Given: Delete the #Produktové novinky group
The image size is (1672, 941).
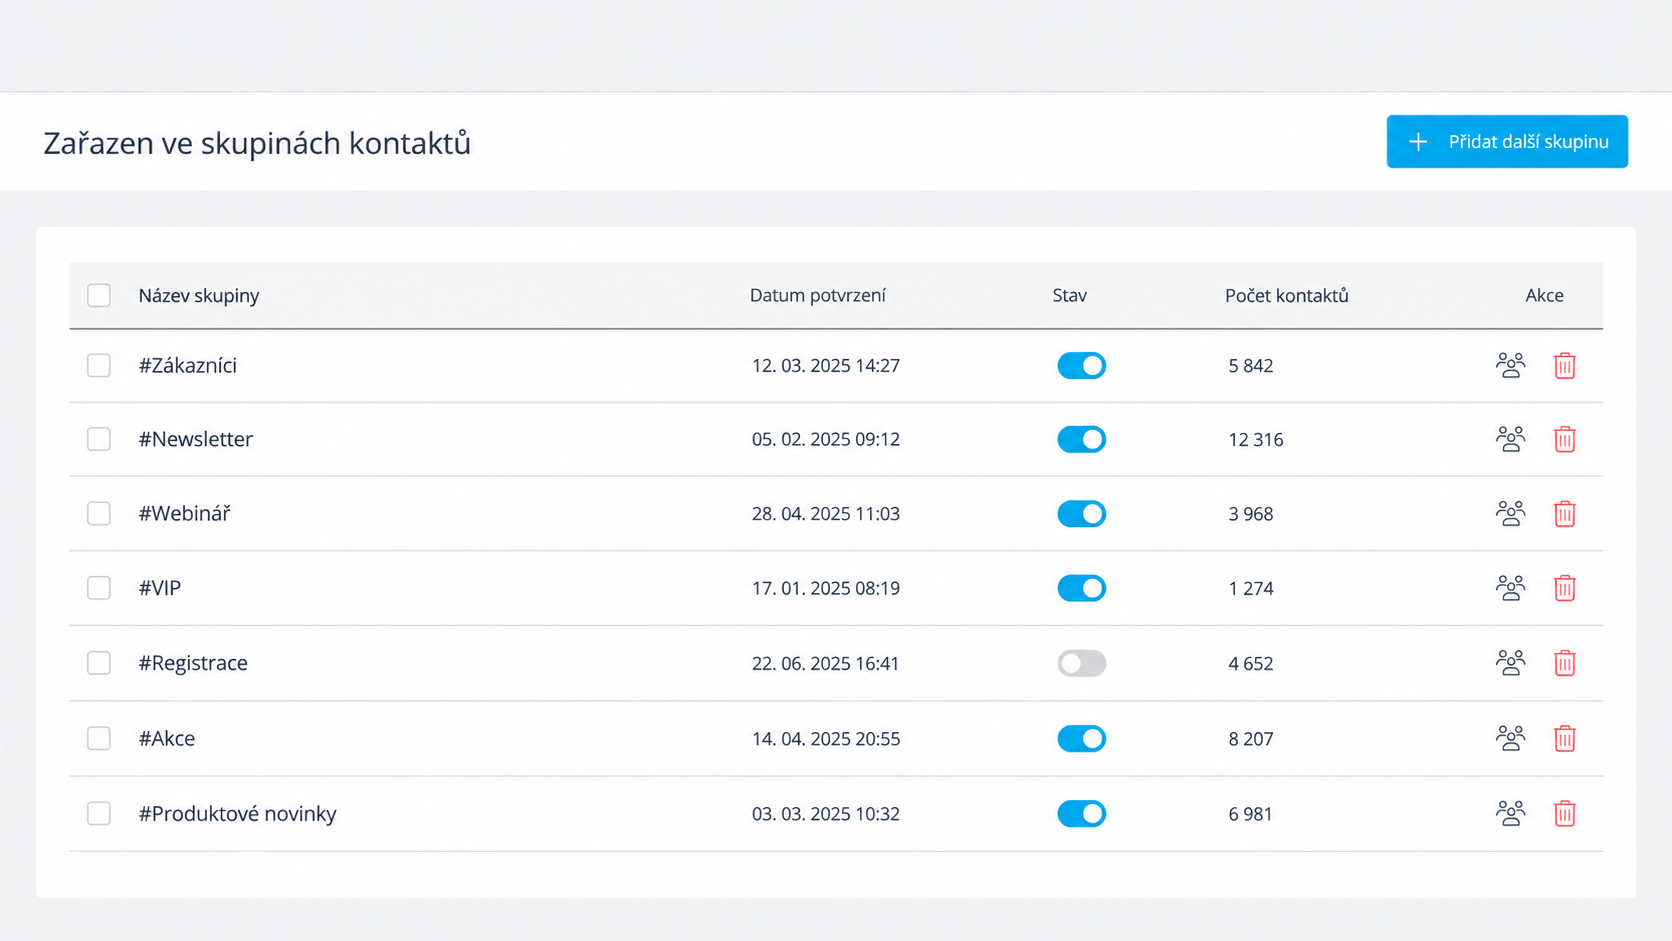Looking at the screenshot, I should (x=1565, y=813).
